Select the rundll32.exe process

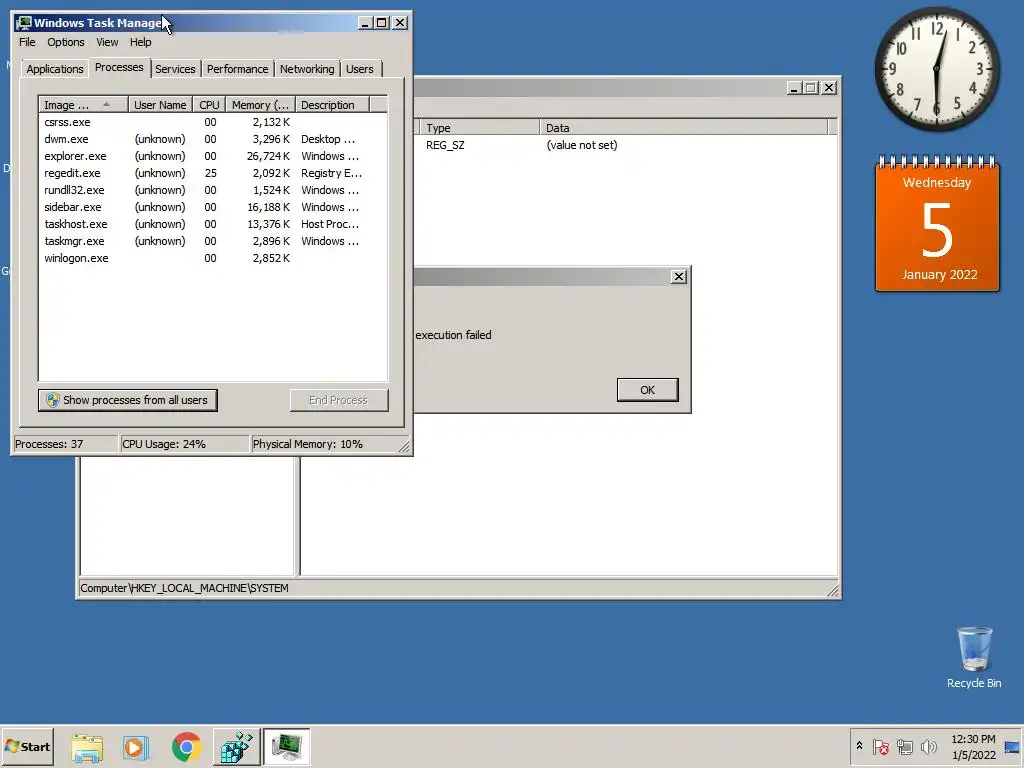(212, 190)
